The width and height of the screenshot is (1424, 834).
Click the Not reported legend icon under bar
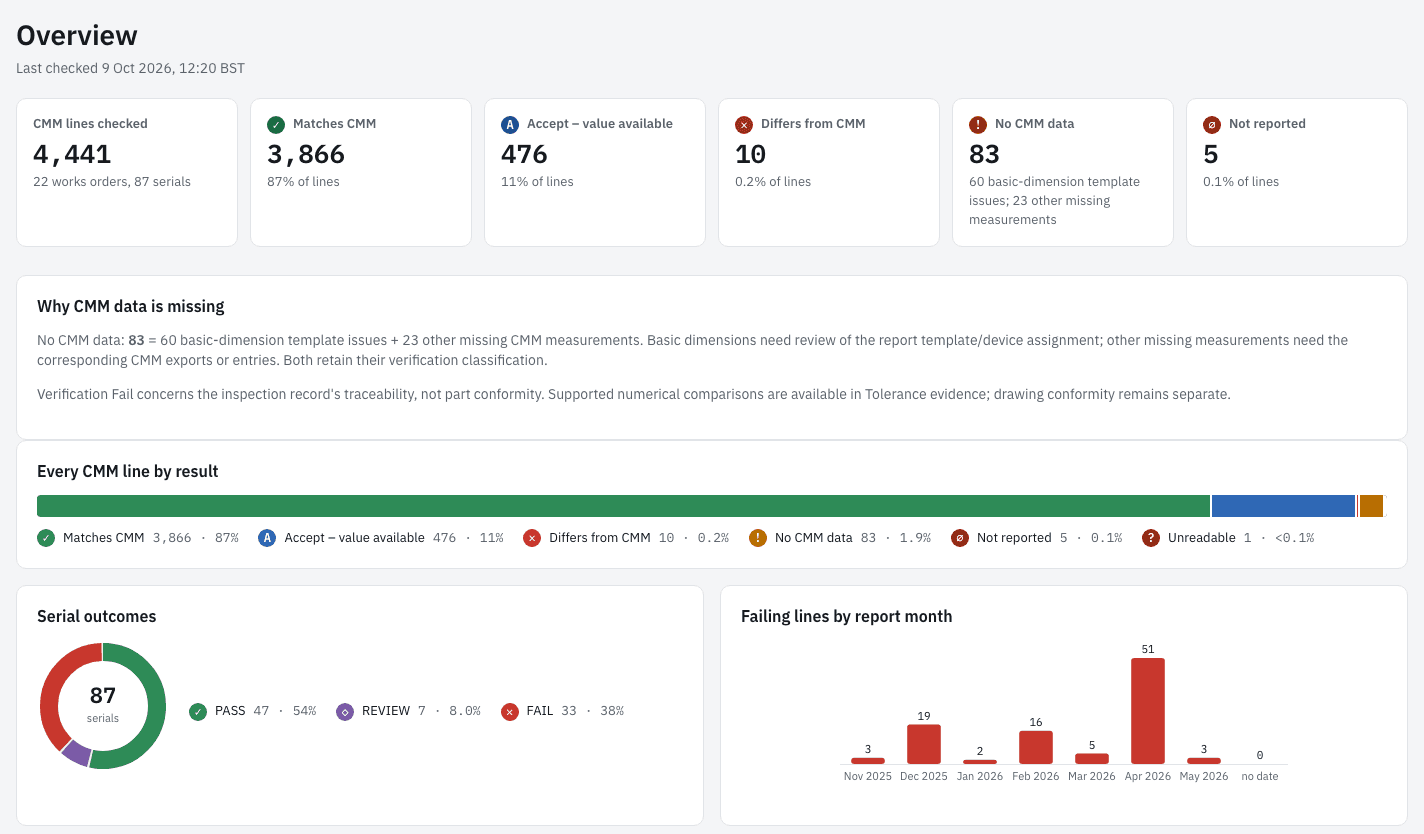coord(960,538)
